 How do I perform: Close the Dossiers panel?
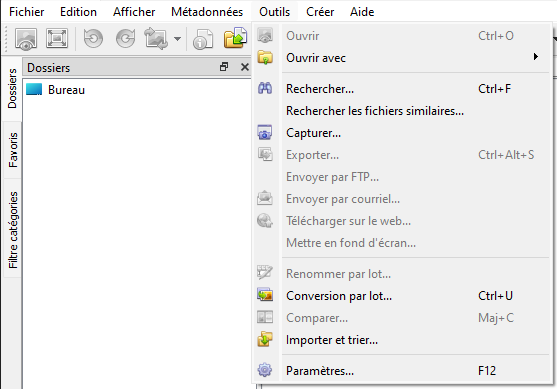point(245,67)
